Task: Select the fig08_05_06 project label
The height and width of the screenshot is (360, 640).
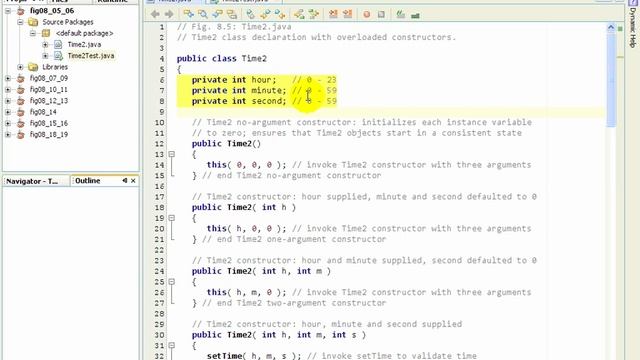Action: 52,11
